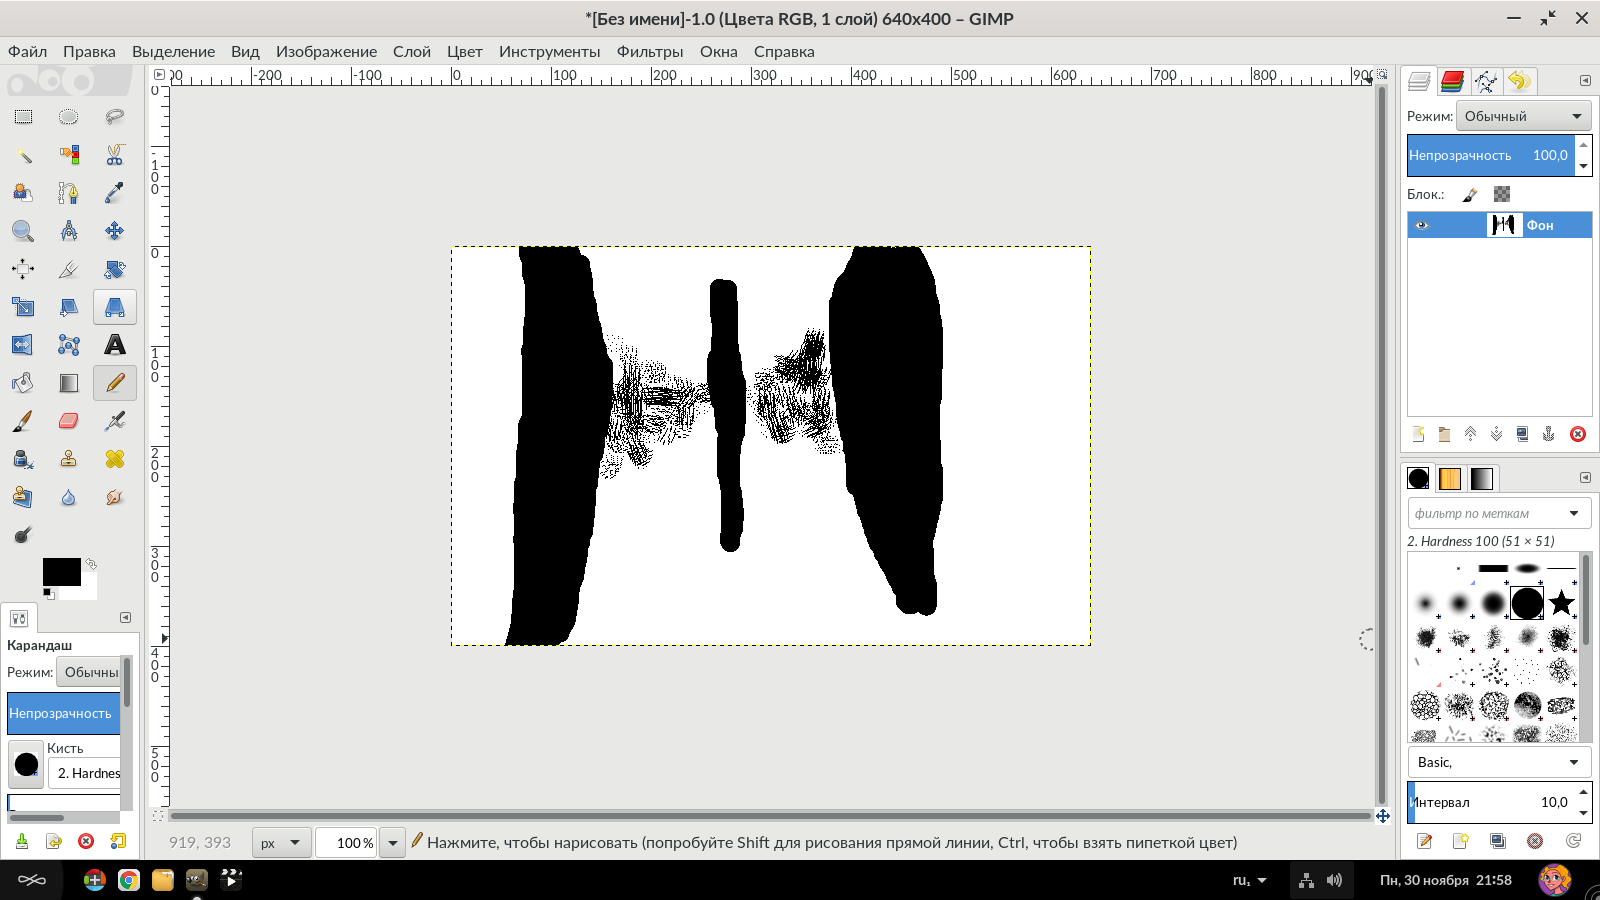Screen dimensions: 1600x900
Task: Select the Pencil tool
Action: pyautogui.click(x=115, y=383)
